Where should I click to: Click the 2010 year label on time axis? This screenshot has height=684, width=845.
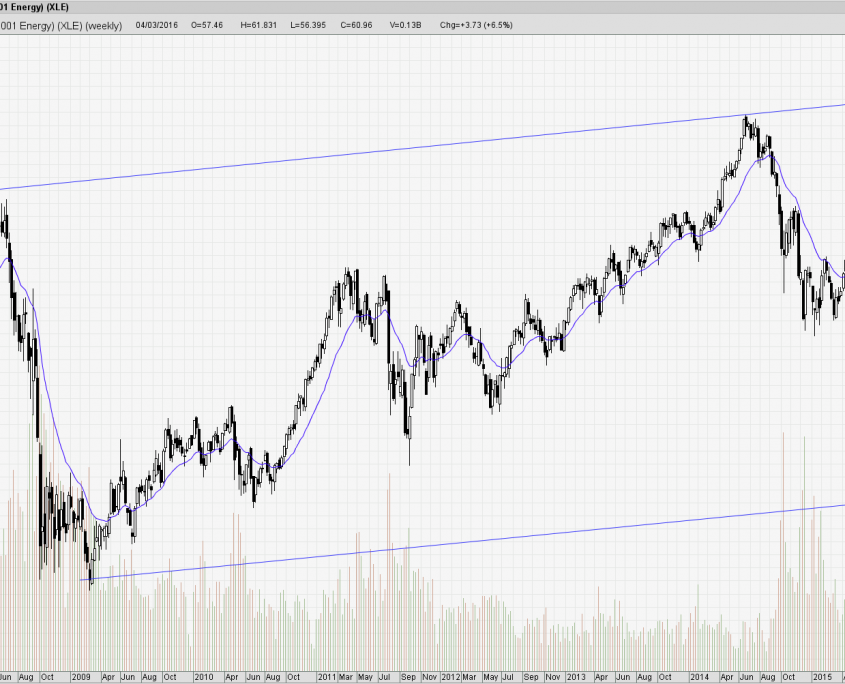point(204,677)
